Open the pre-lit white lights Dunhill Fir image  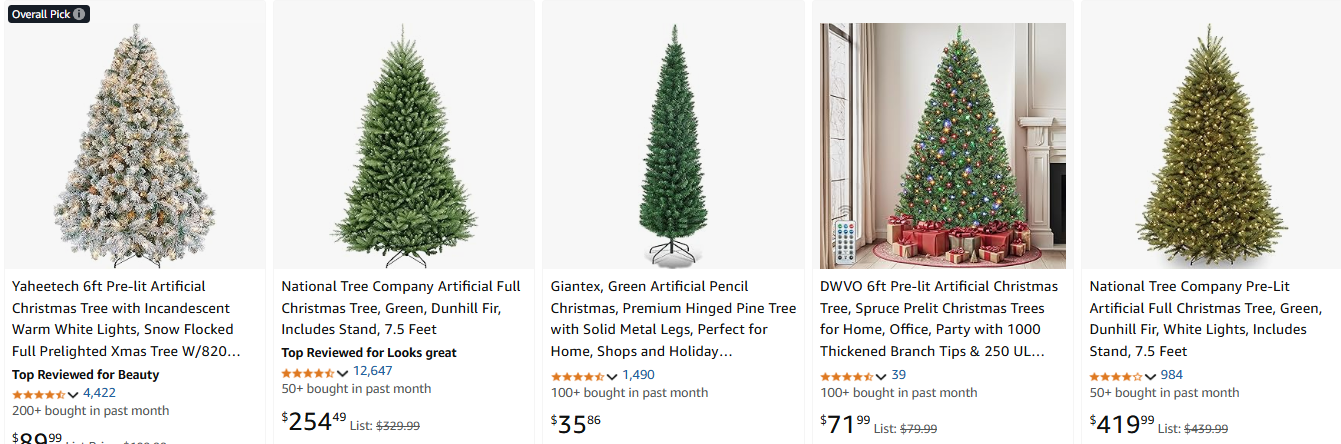click(x=1212, y=145)
